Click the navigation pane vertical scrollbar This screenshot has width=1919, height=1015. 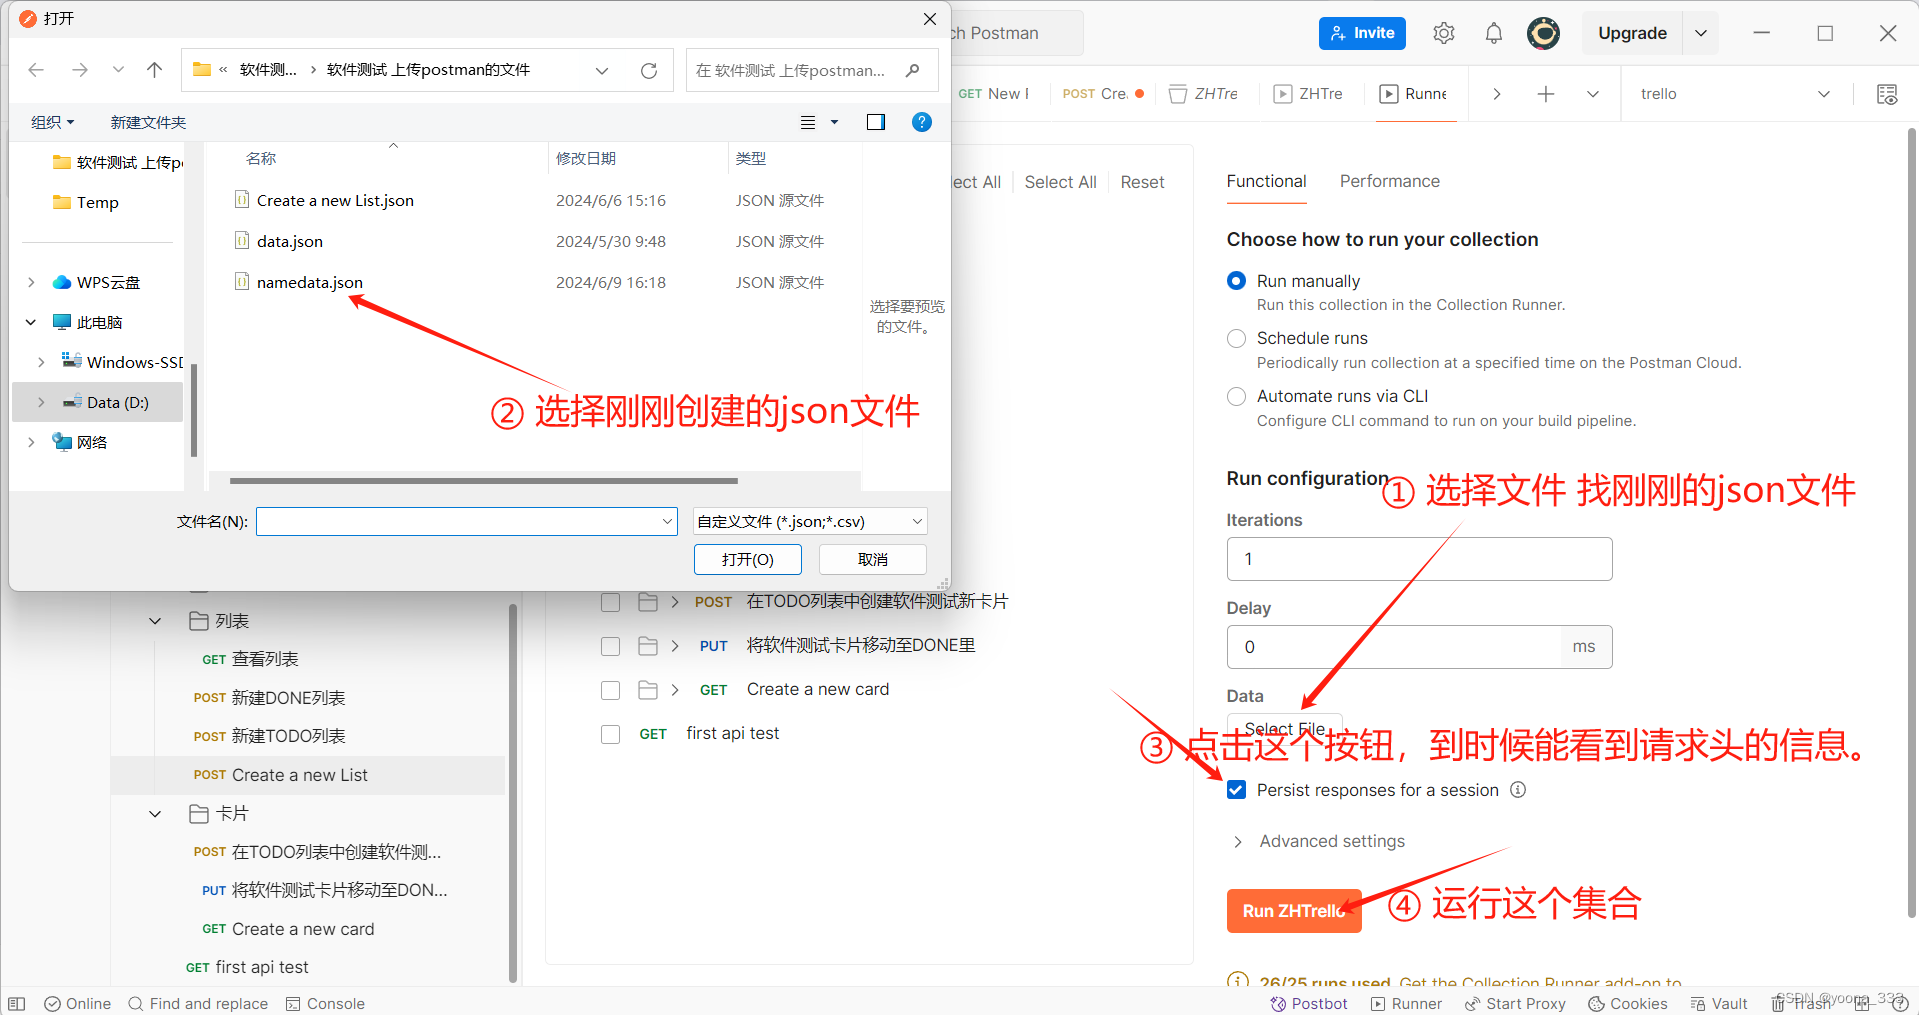pyautogui.click(x=194, y=410)
